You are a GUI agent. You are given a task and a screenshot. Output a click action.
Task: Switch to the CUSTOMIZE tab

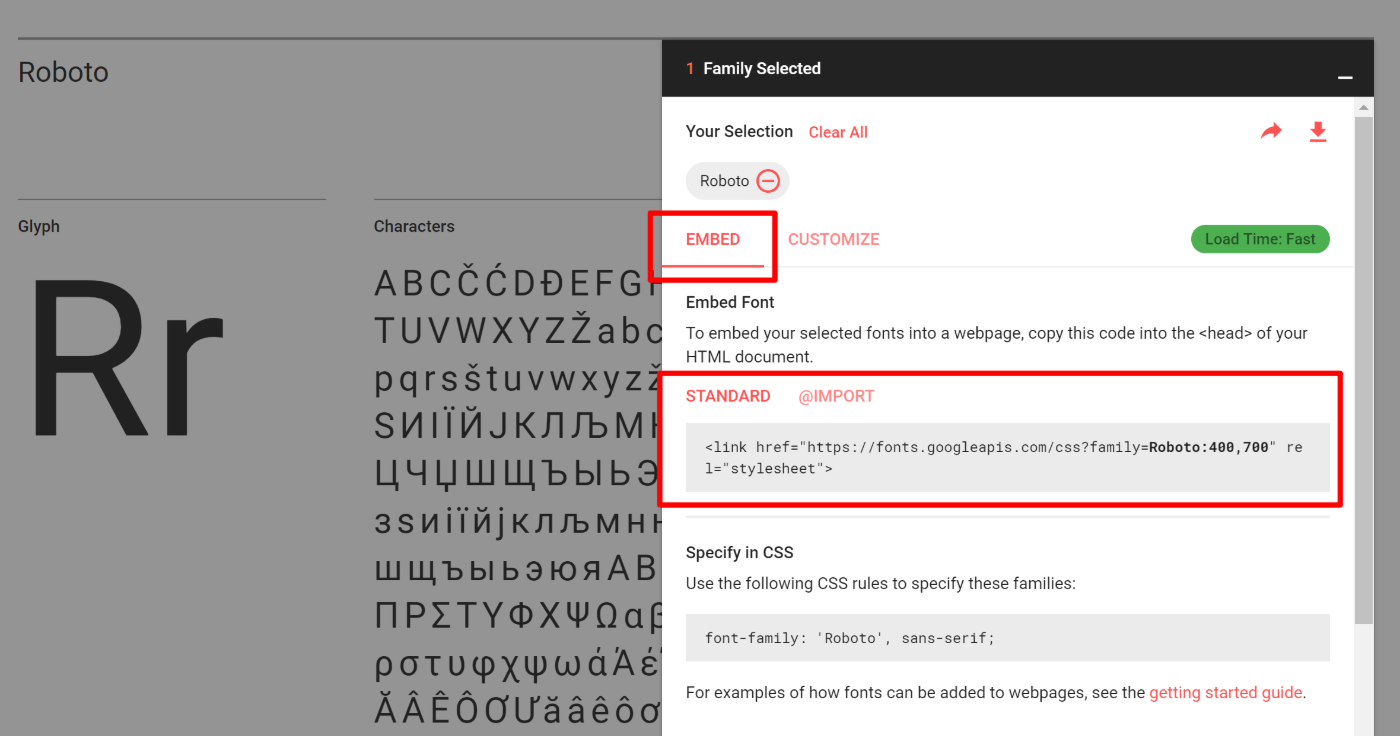point(833,239)
